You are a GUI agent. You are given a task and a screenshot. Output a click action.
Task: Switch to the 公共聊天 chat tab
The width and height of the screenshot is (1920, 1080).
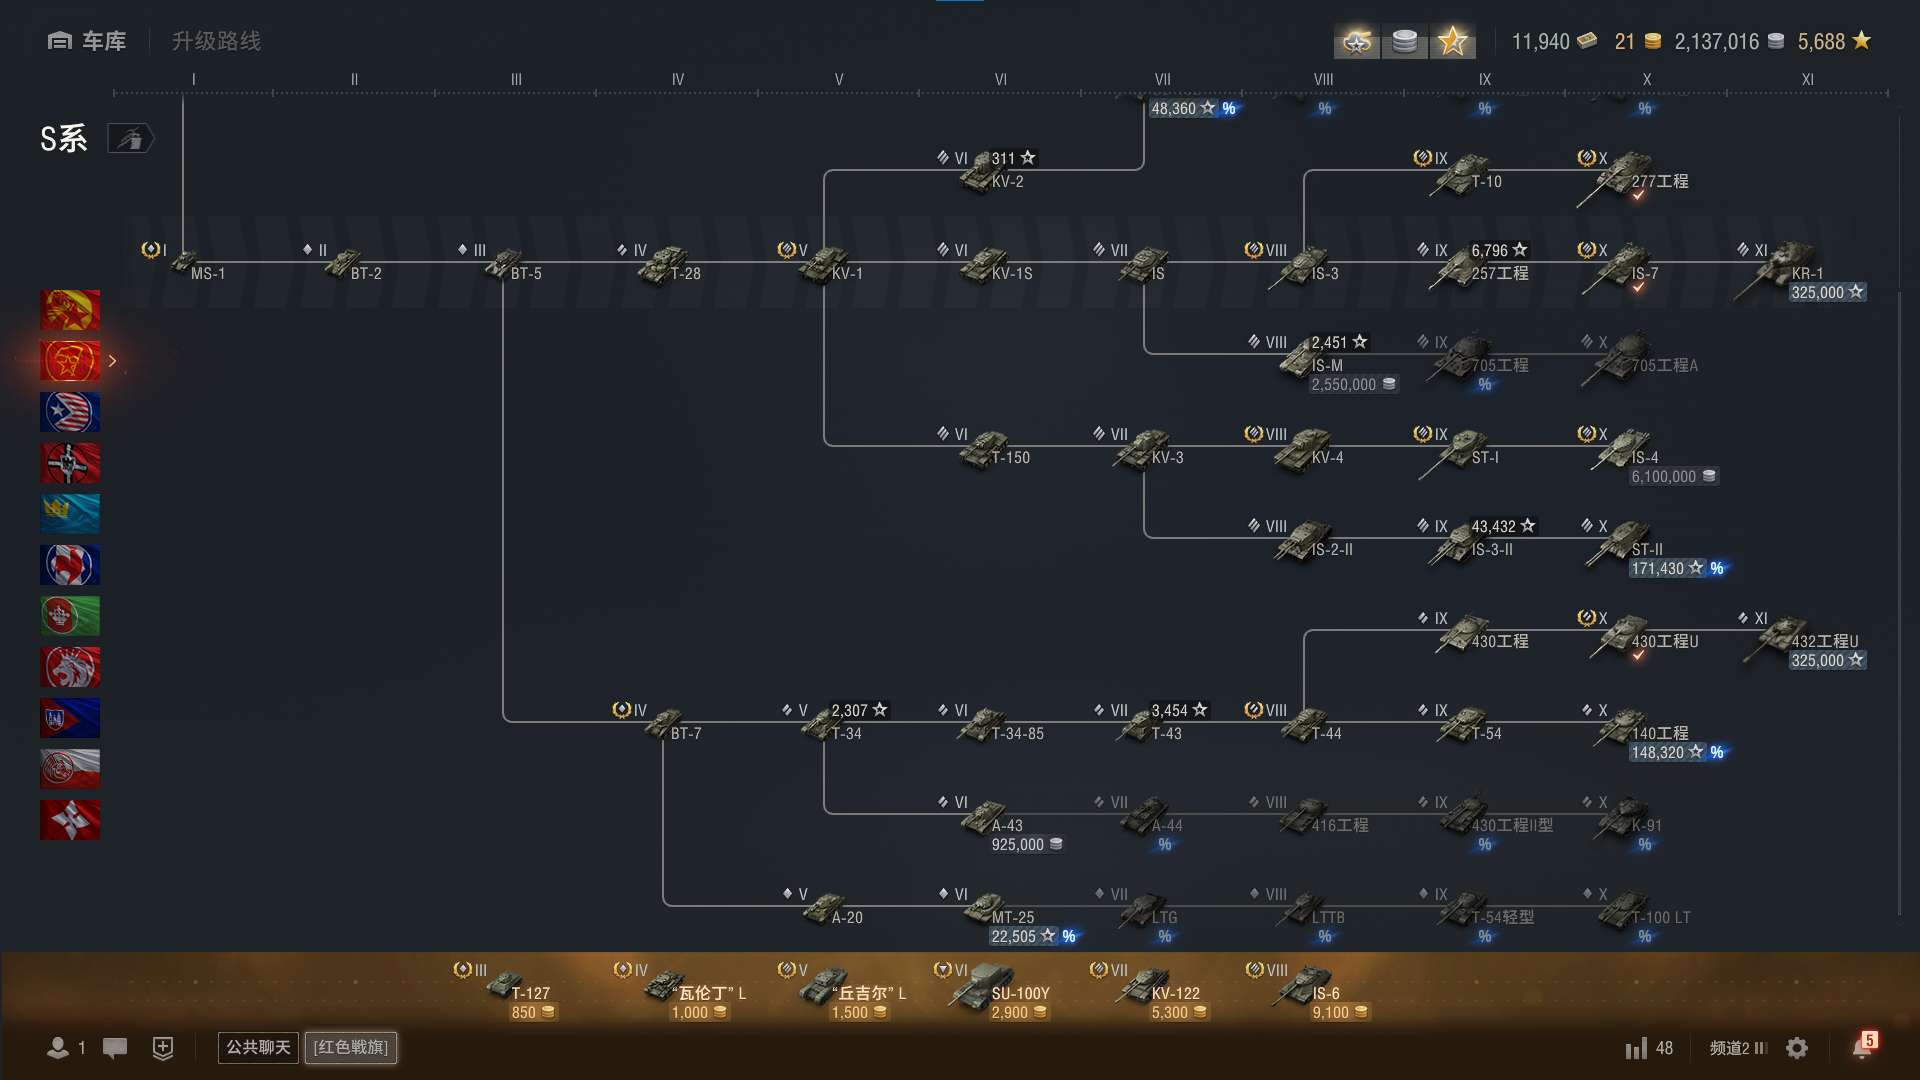click(258, 1047)
